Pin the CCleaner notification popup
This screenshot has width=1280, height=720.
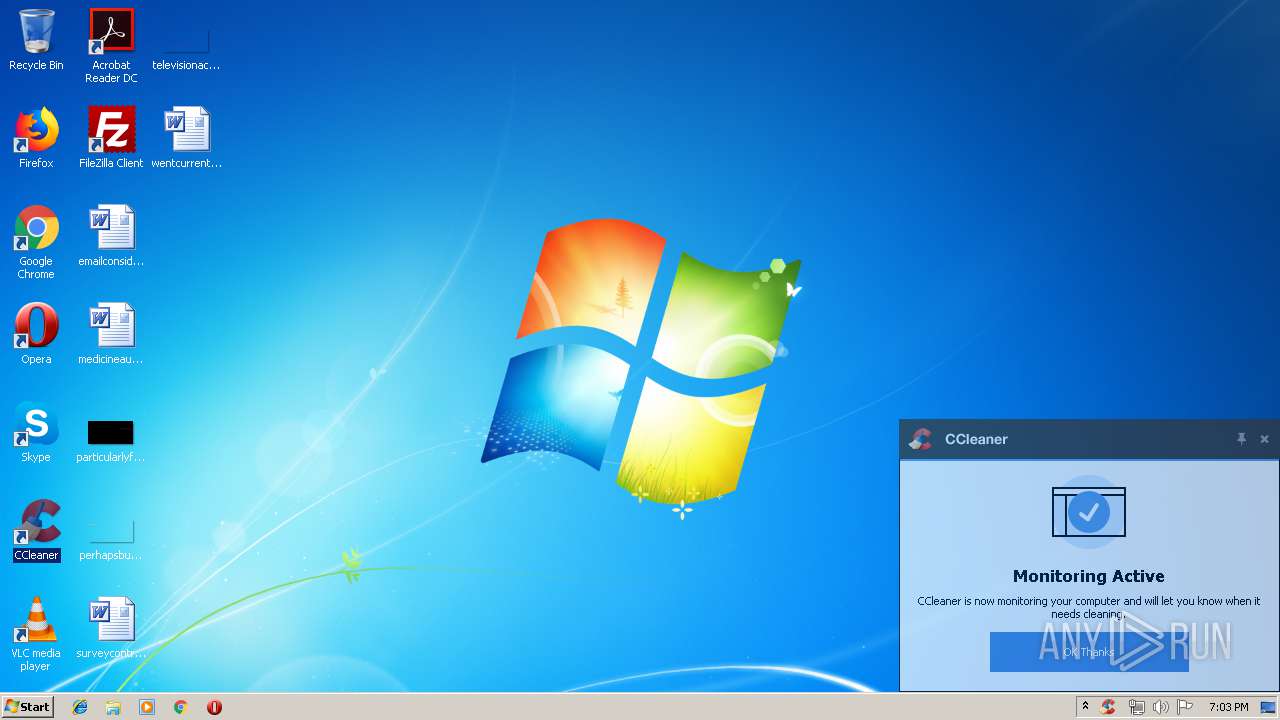click(x=1241, y=438)
